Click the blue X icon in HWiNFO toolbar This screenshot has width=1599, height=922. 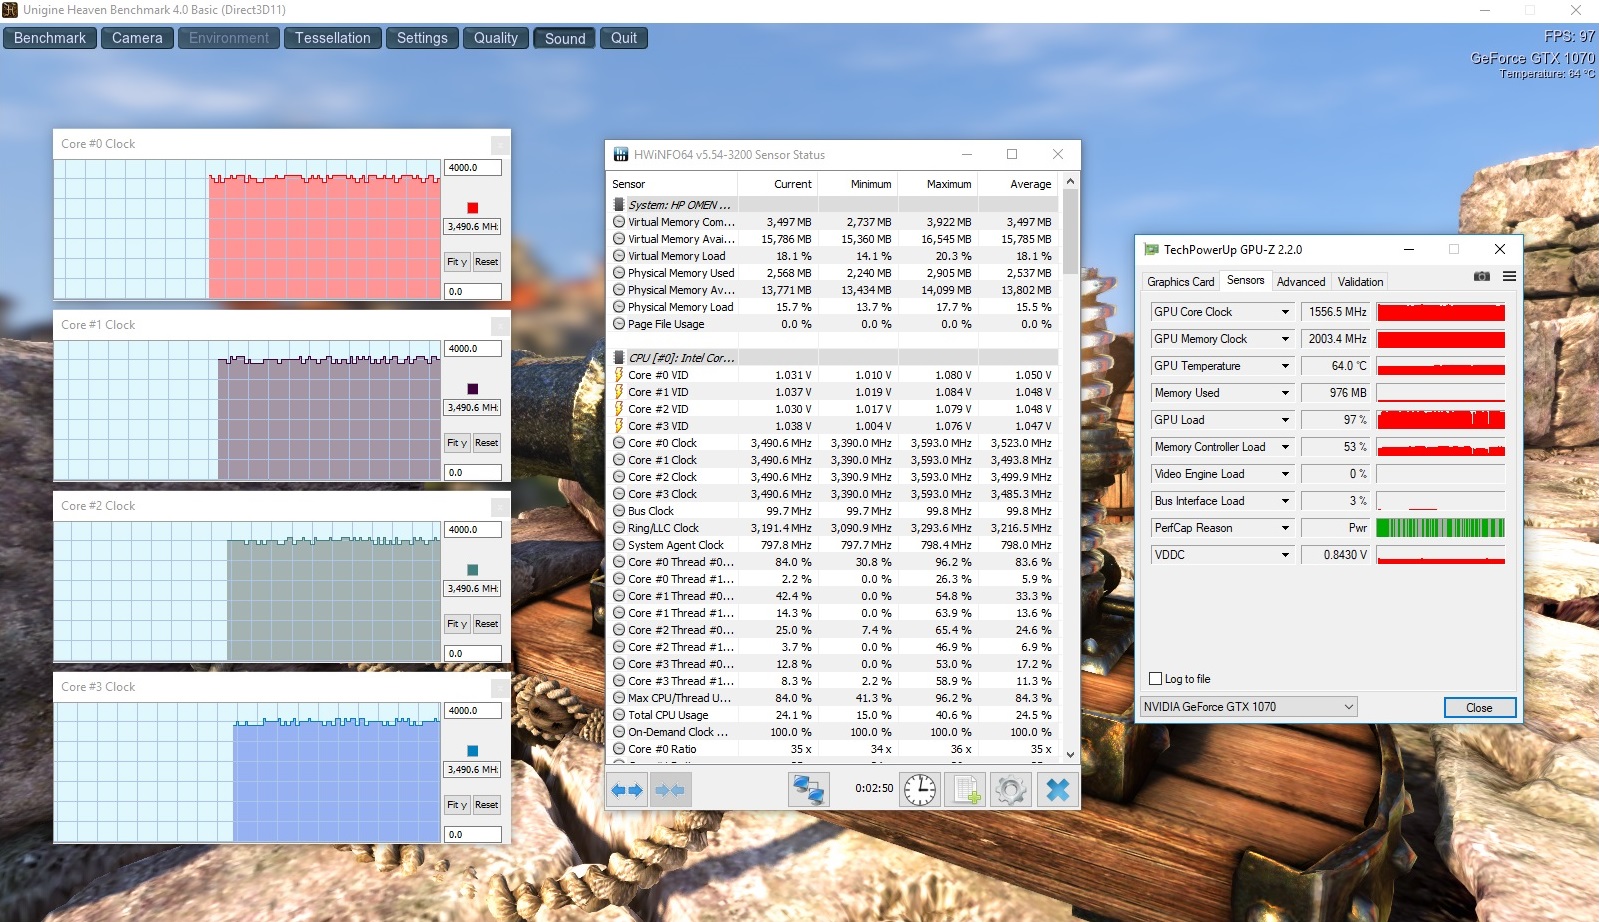click(x=1057, y=790)
